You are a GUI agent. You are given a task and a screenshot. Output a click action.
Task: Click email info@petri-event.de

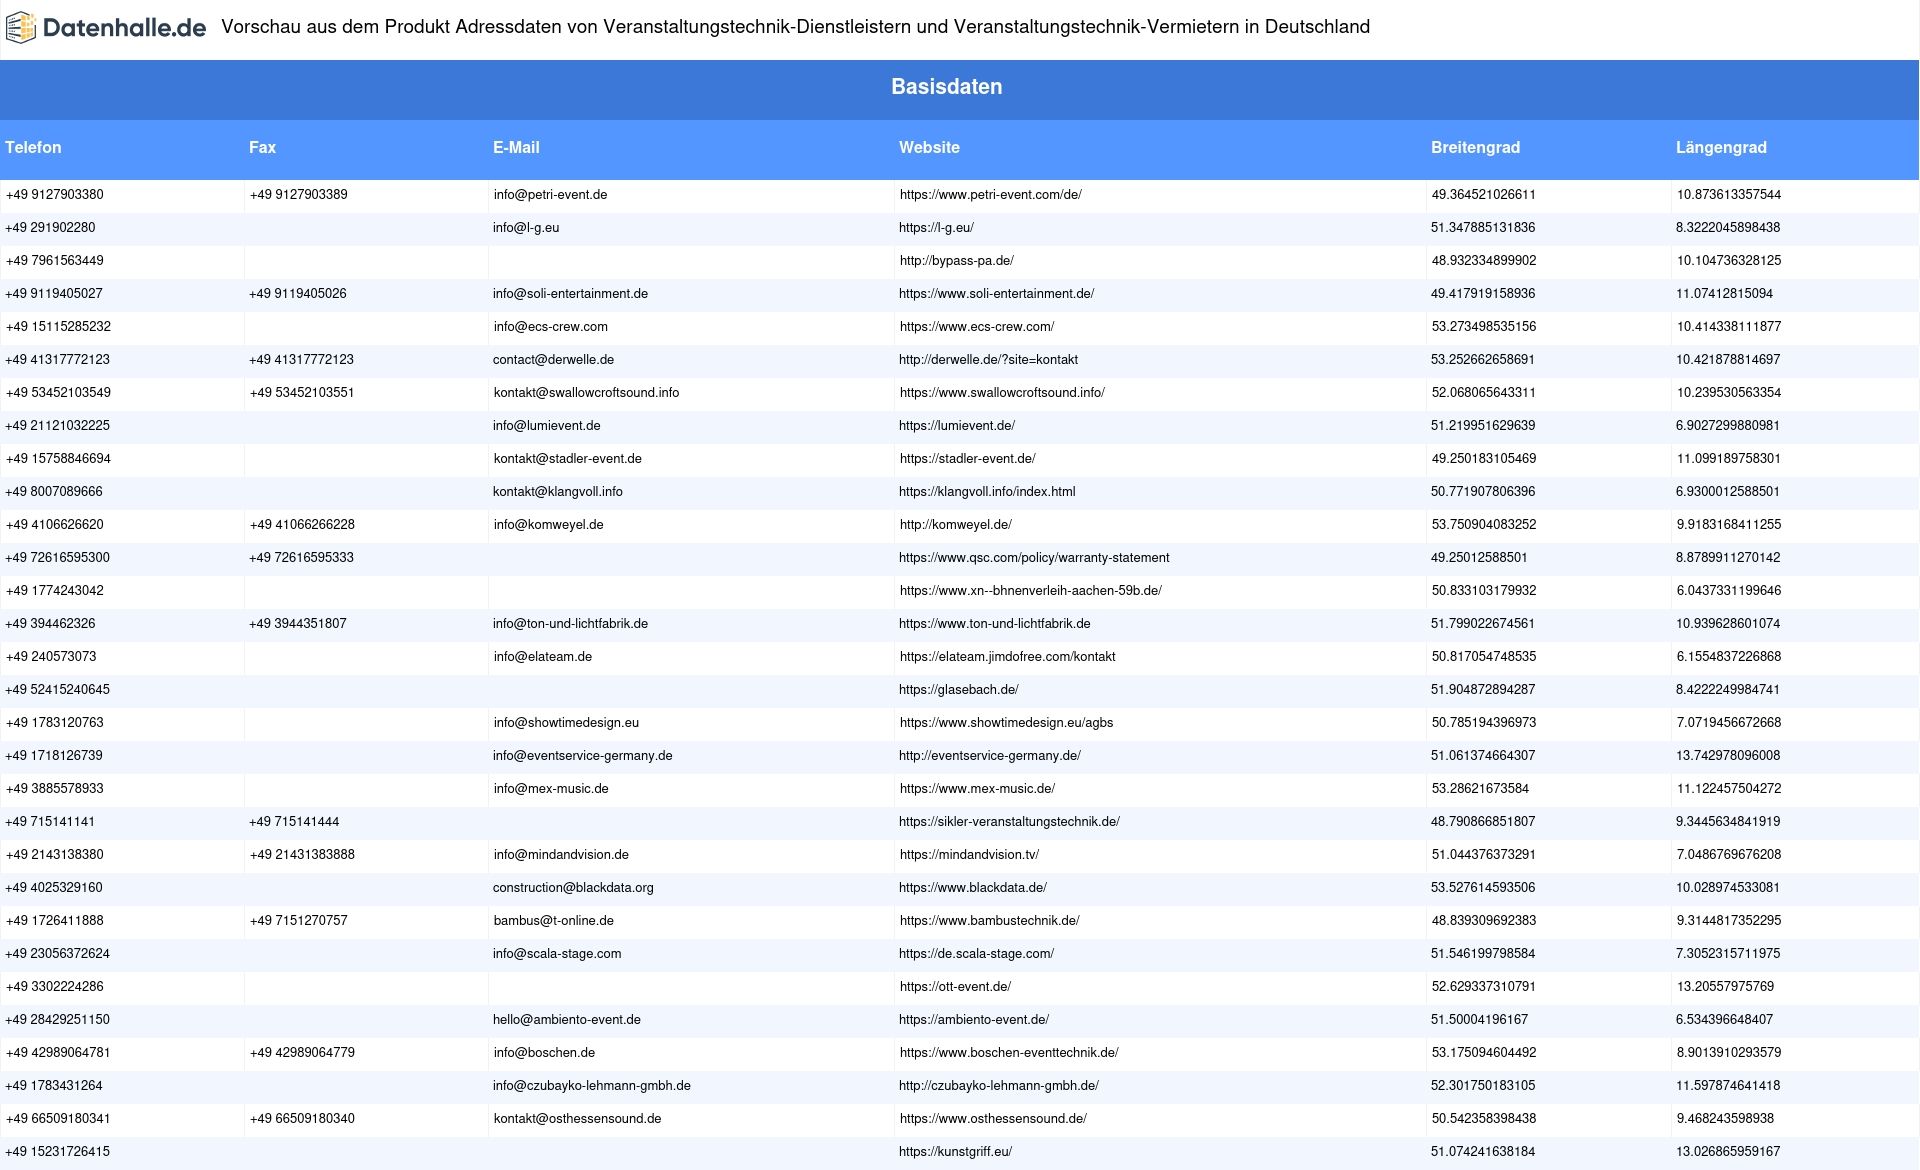[x=550, y=195]
